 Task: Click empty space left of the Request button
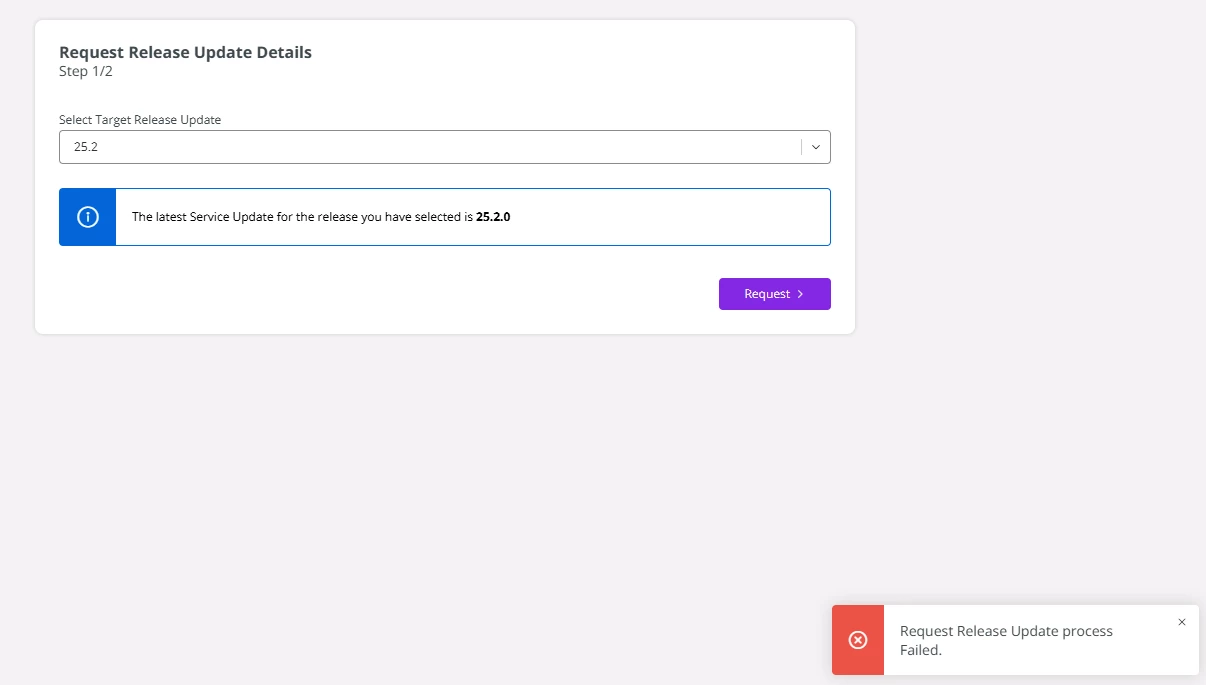tap(400, 294)
